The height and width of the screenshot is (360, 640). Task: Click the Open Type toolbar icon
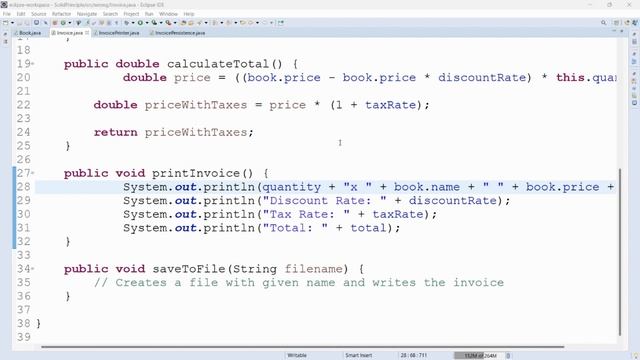click(183, 23)
